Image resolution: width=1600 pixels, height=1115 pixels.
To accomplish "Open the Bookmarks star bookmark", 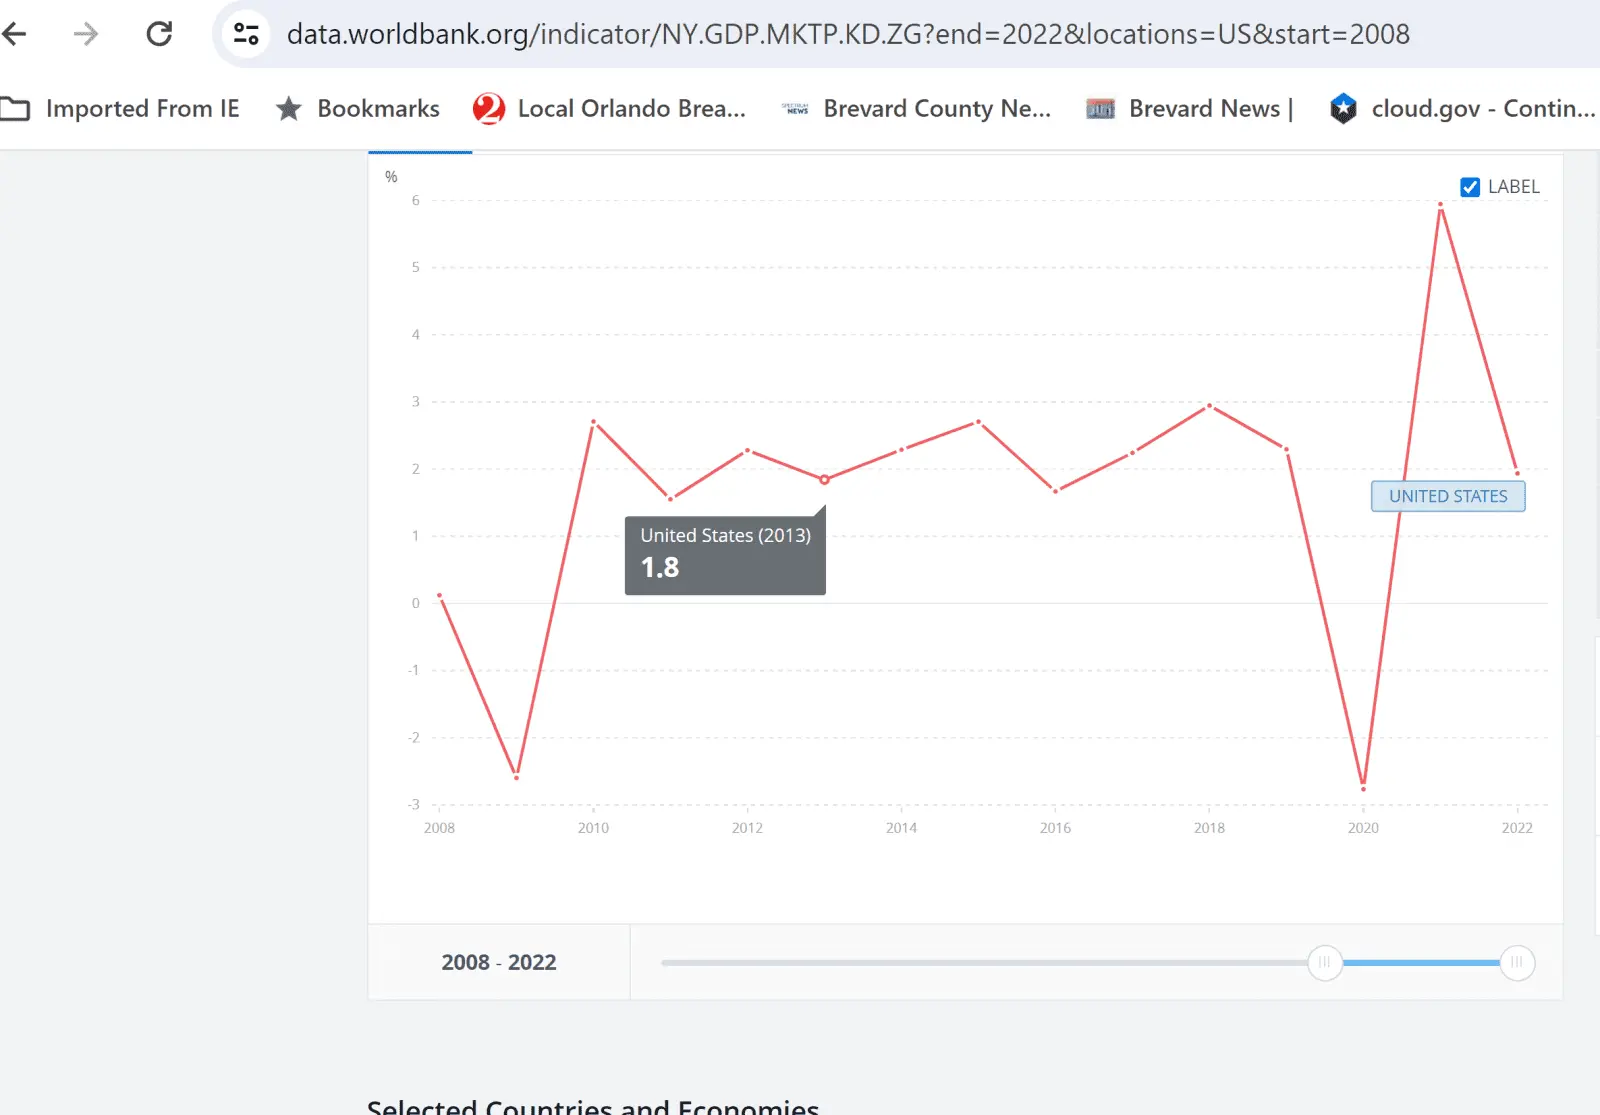I will click(x=358, y=108).
